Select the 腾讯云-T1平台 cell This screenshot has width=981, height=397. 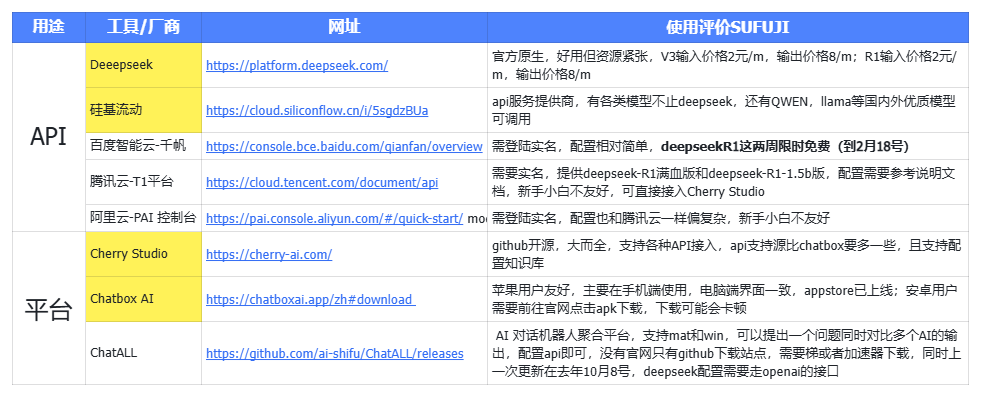[x=143, y=183]
